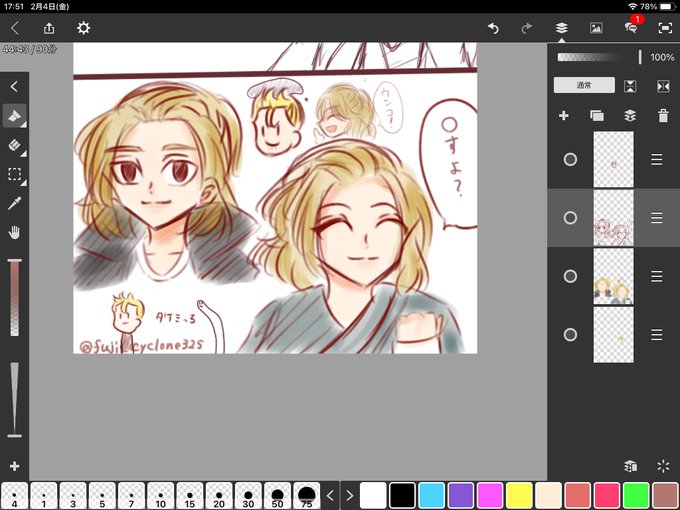680x510 pixels.
Task: Pick the black color swatch
Action: click(x=402, y=496)
